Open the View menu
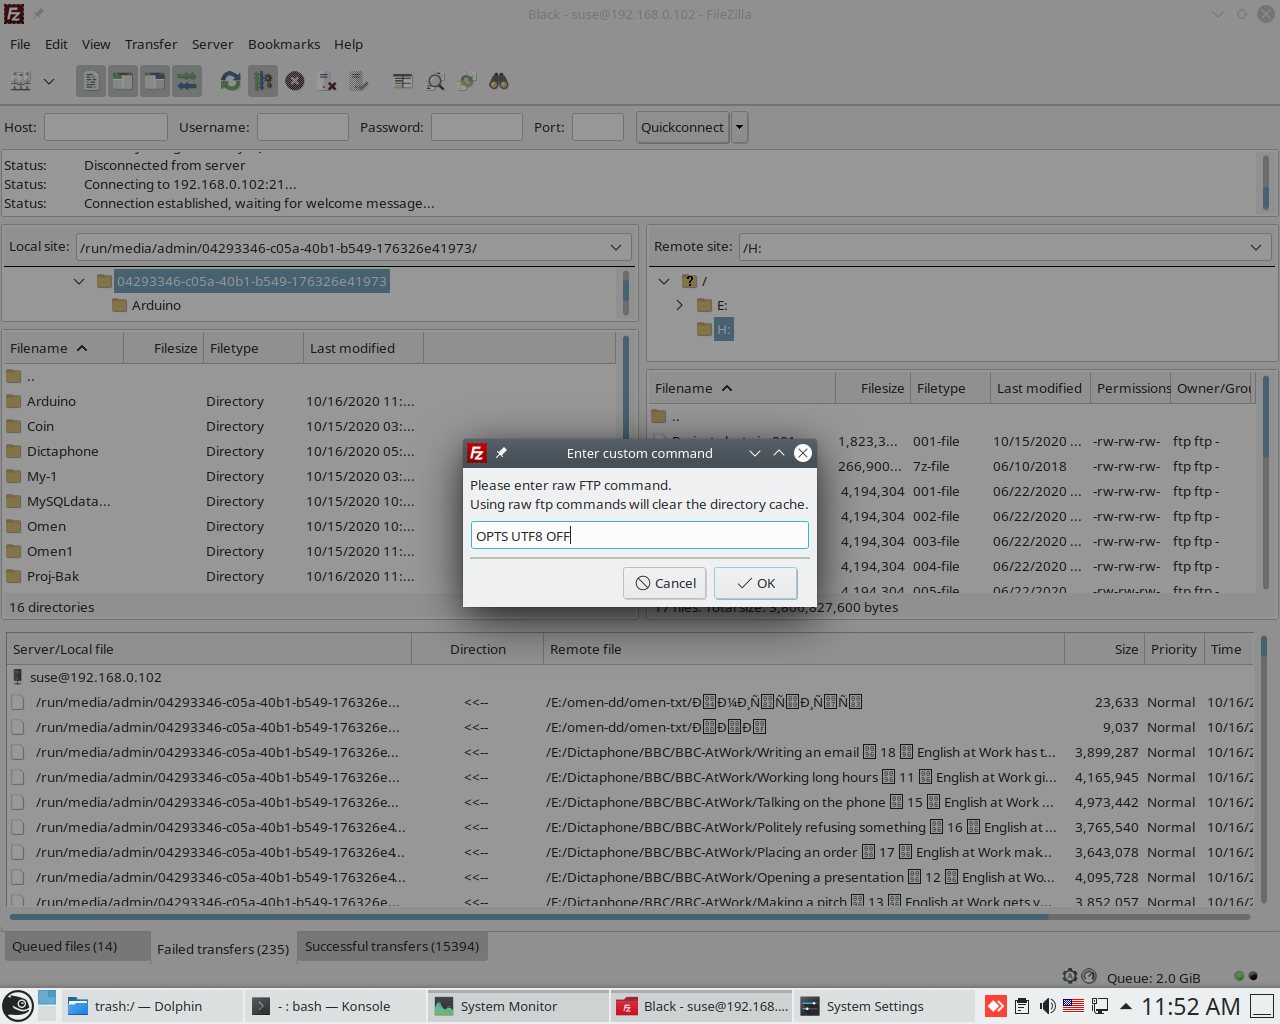 tap(96, 44)
